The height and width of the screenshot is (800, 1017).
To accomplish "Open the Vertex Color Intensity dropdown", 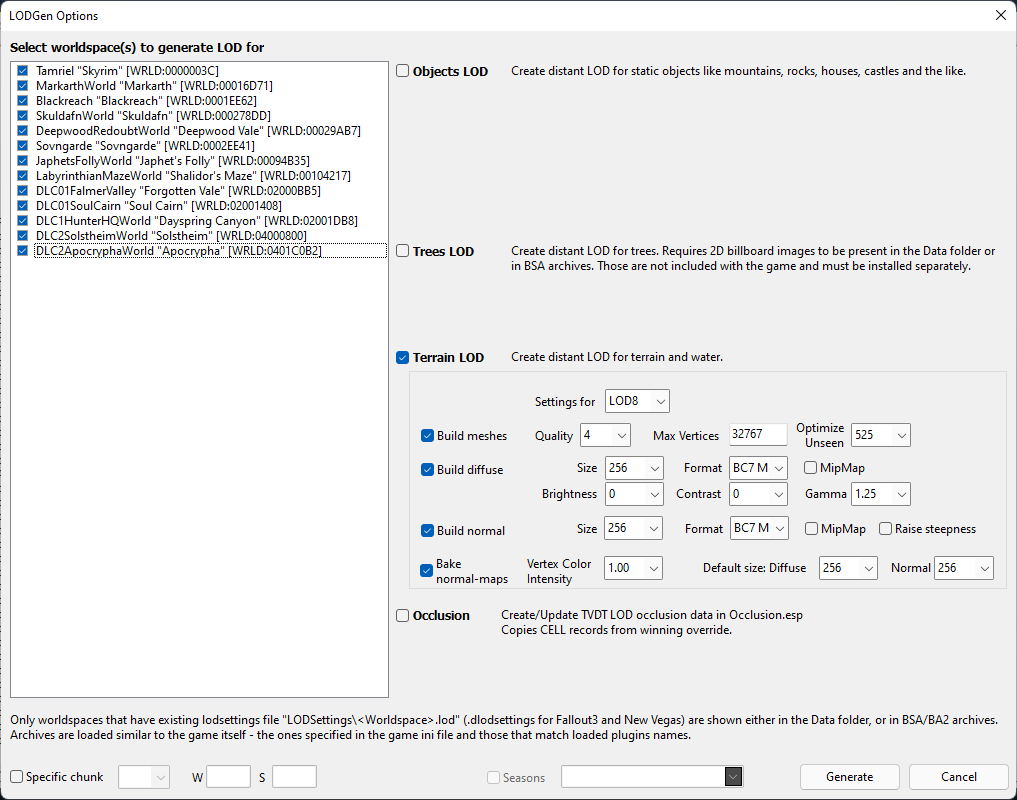I will 633,568.
